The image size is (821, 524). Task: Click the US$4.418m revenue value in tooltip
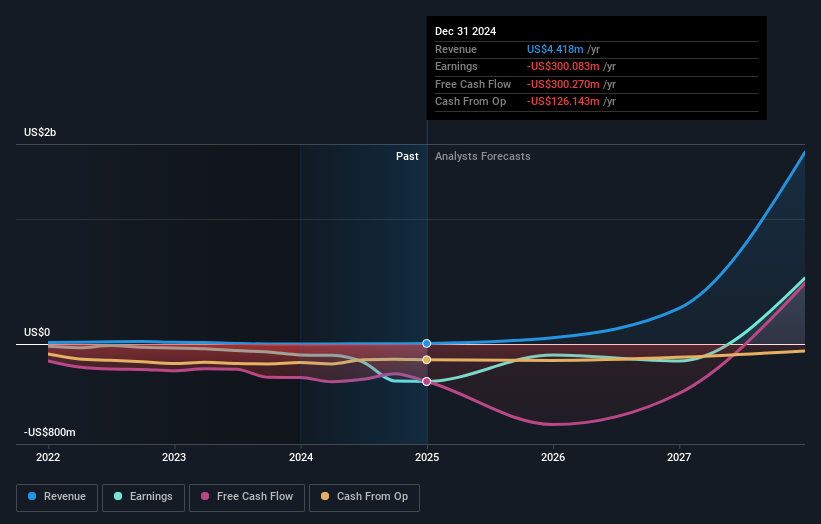[x=563, y=50]
